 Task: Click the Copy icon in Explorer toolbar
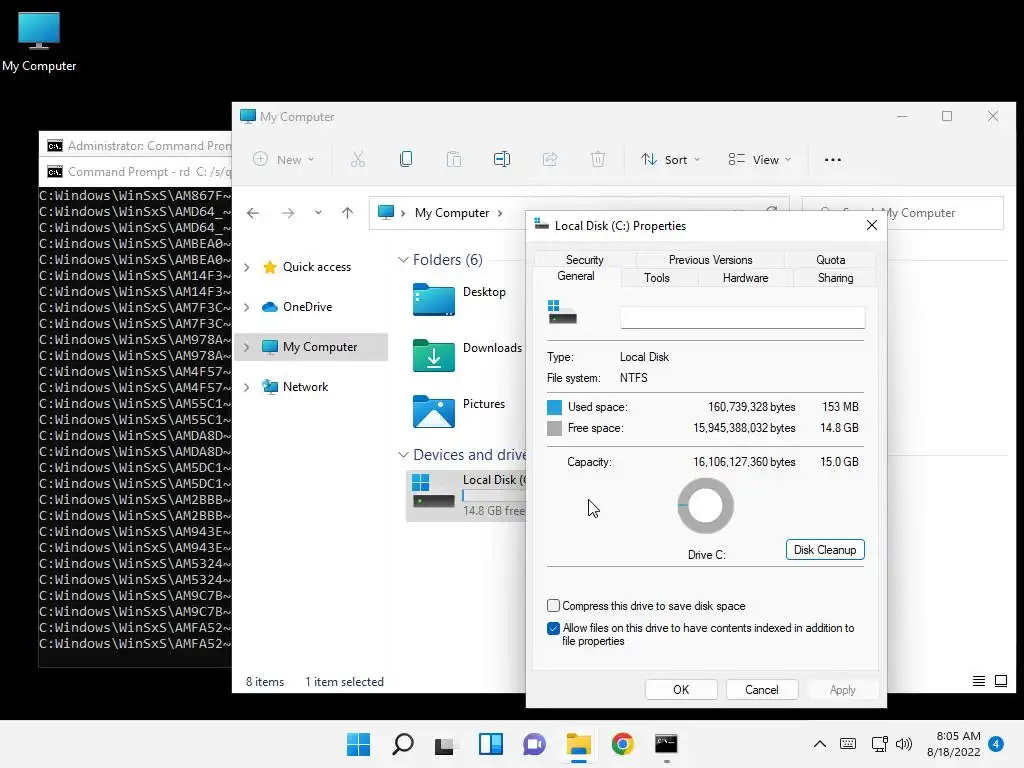click(x=406, y=159)
